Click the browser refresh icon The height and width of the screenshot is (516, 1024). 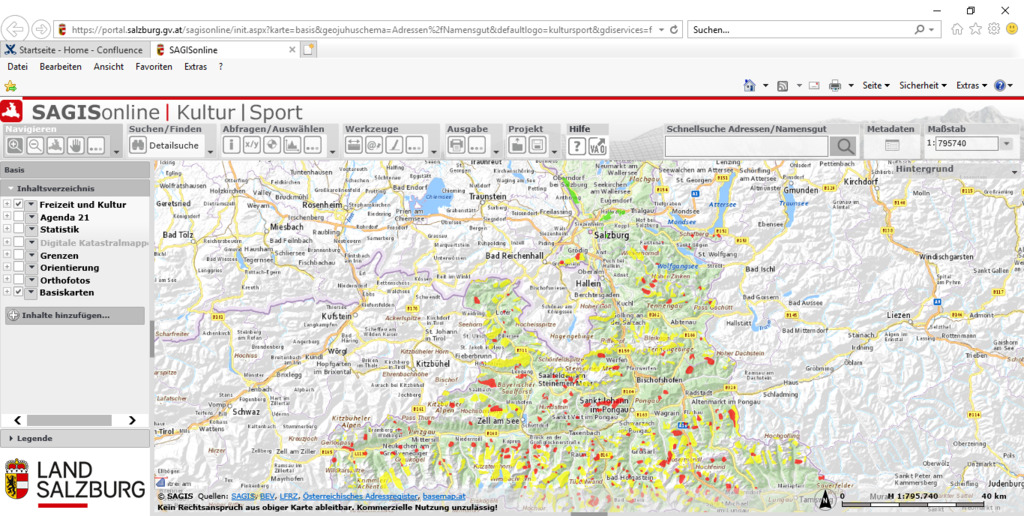pos(674,29)
